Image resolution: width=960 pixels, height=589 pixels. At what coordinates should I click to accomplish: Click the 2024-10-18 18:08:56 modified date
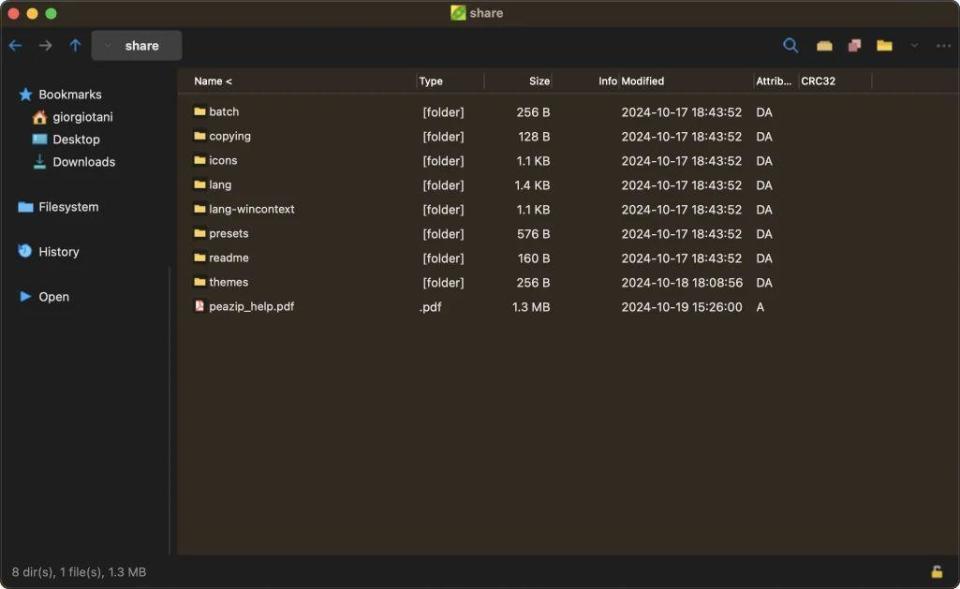point(682,283)
